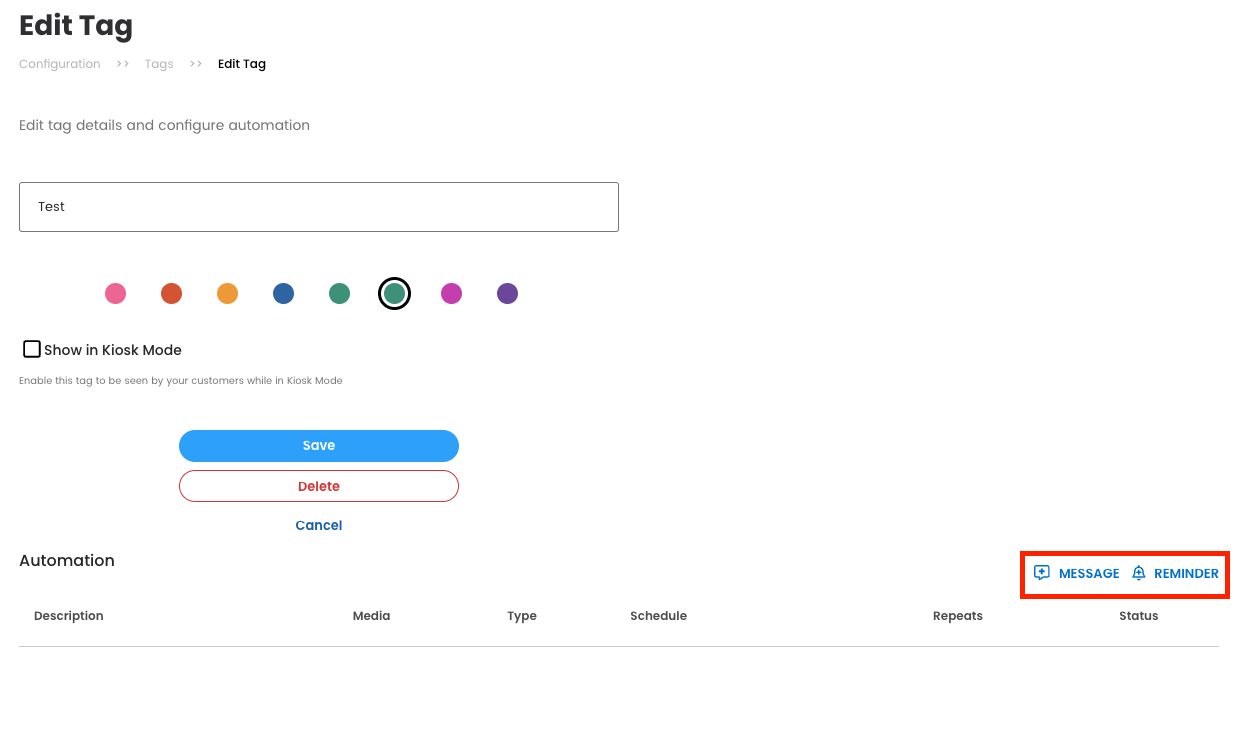
Task: Select the dark blue color swatch
Action: coord(284,294)
